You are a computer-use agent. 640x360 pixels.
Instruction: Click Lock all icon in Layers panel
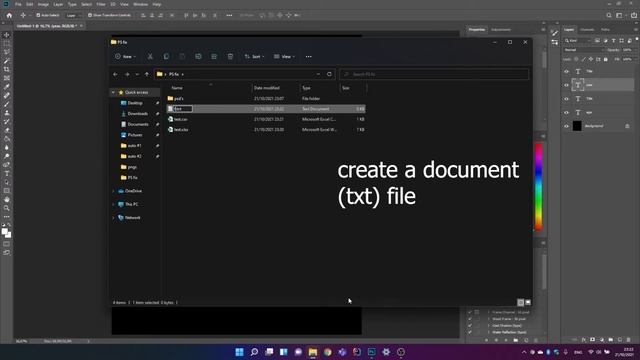click(606, 60)
